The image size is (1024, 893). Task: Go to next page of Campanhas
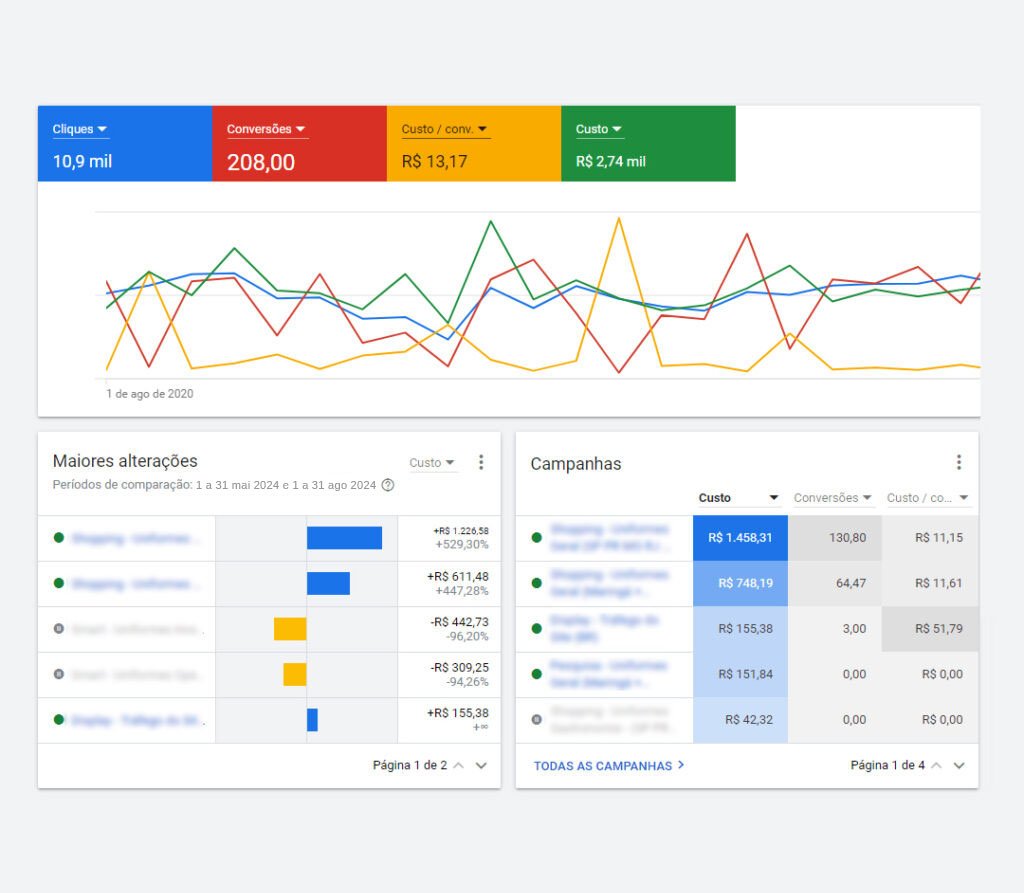pyautogui.click(x=959, y=766)
